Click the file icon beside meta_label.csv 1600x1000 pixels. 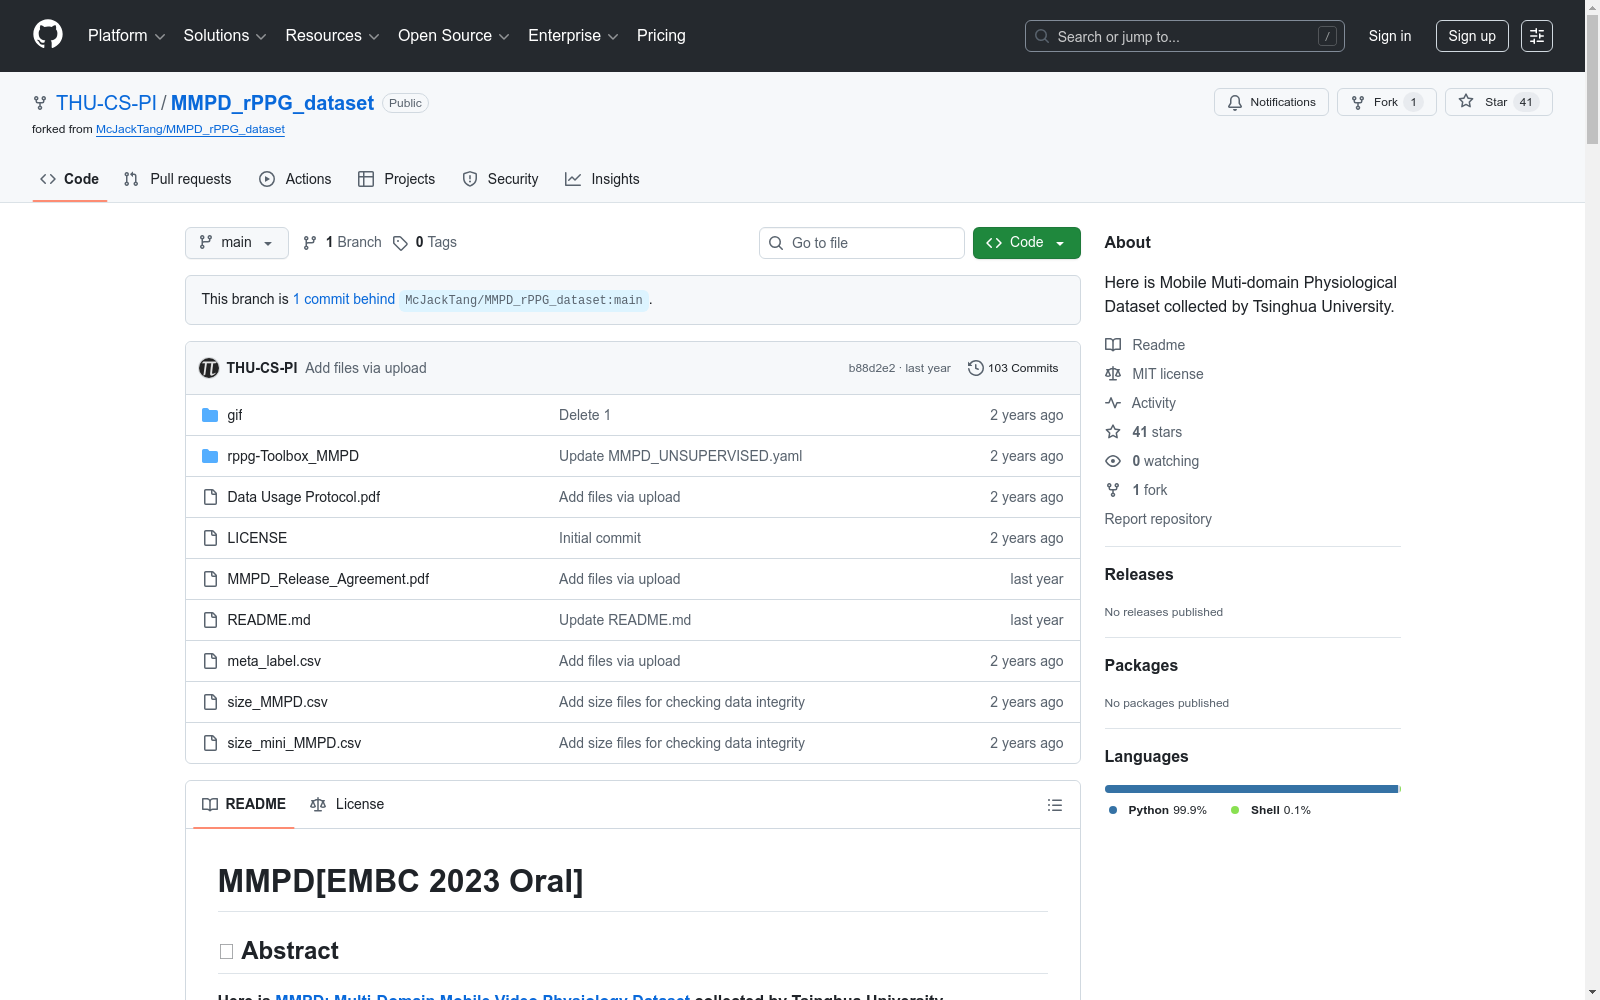(210, 661)
